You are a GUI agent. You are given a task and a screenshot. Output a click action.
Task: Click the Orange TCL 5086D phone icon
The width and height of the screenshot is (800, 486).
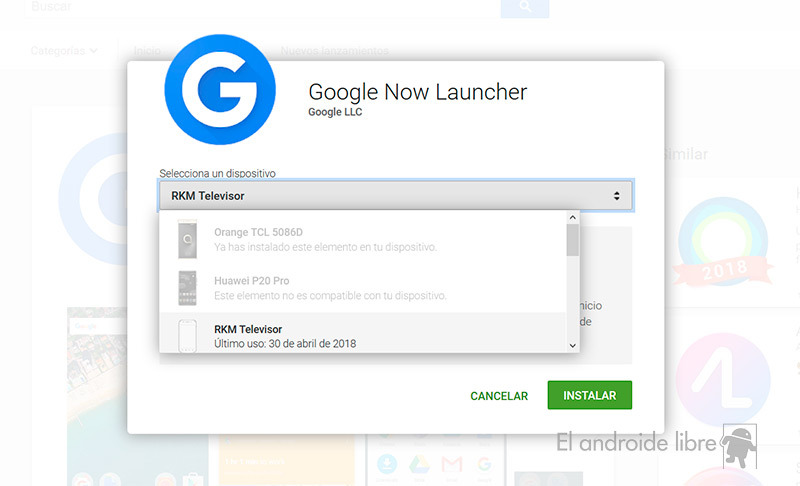(x=187, y=239)
